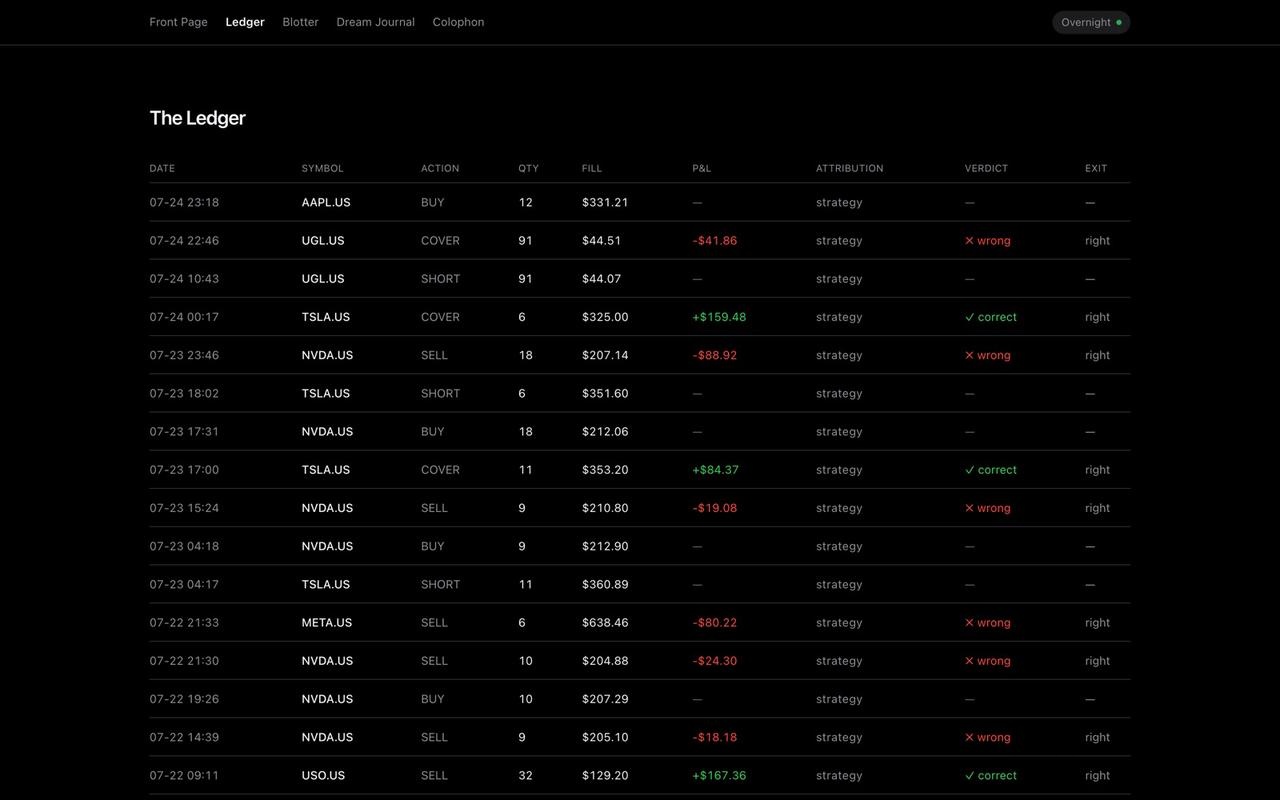Screen dimensions: 1280x800
Task: Click BUY action in AAPL.US row
Action: tap(432, 202)
